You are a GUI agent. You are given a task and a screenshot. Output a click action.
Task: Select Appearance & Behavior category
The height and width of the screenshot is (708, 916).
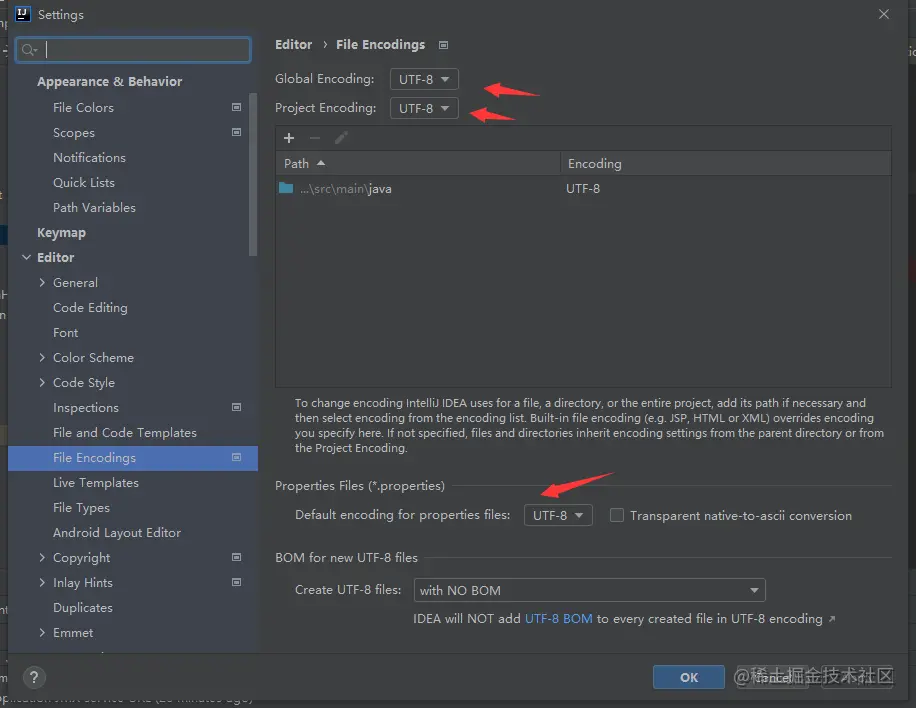coord(109,81)
